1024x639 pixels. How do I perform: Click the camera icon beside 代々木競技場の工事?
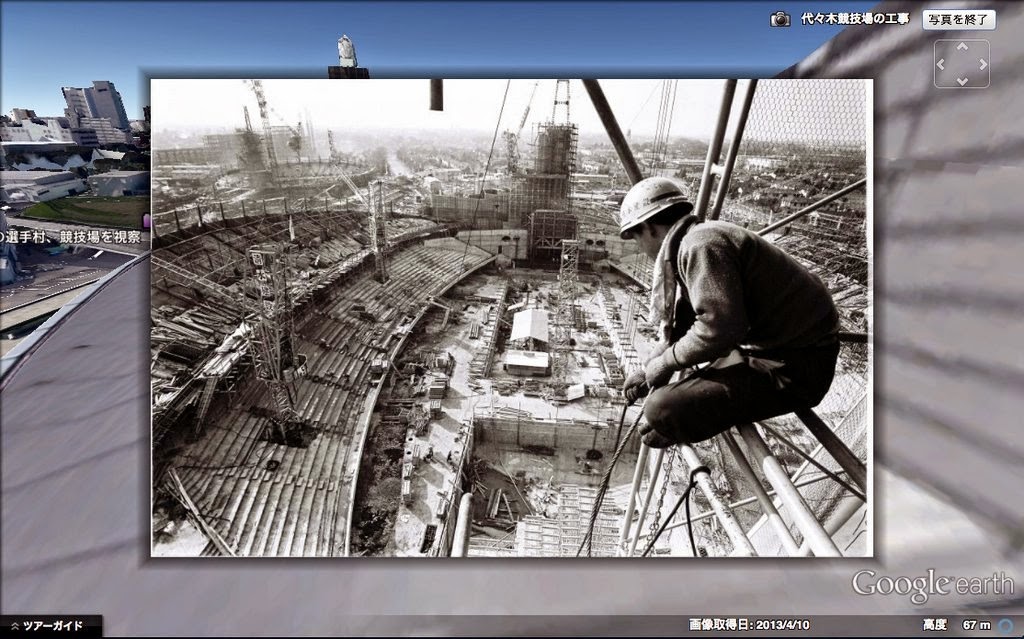coord(780,19)
